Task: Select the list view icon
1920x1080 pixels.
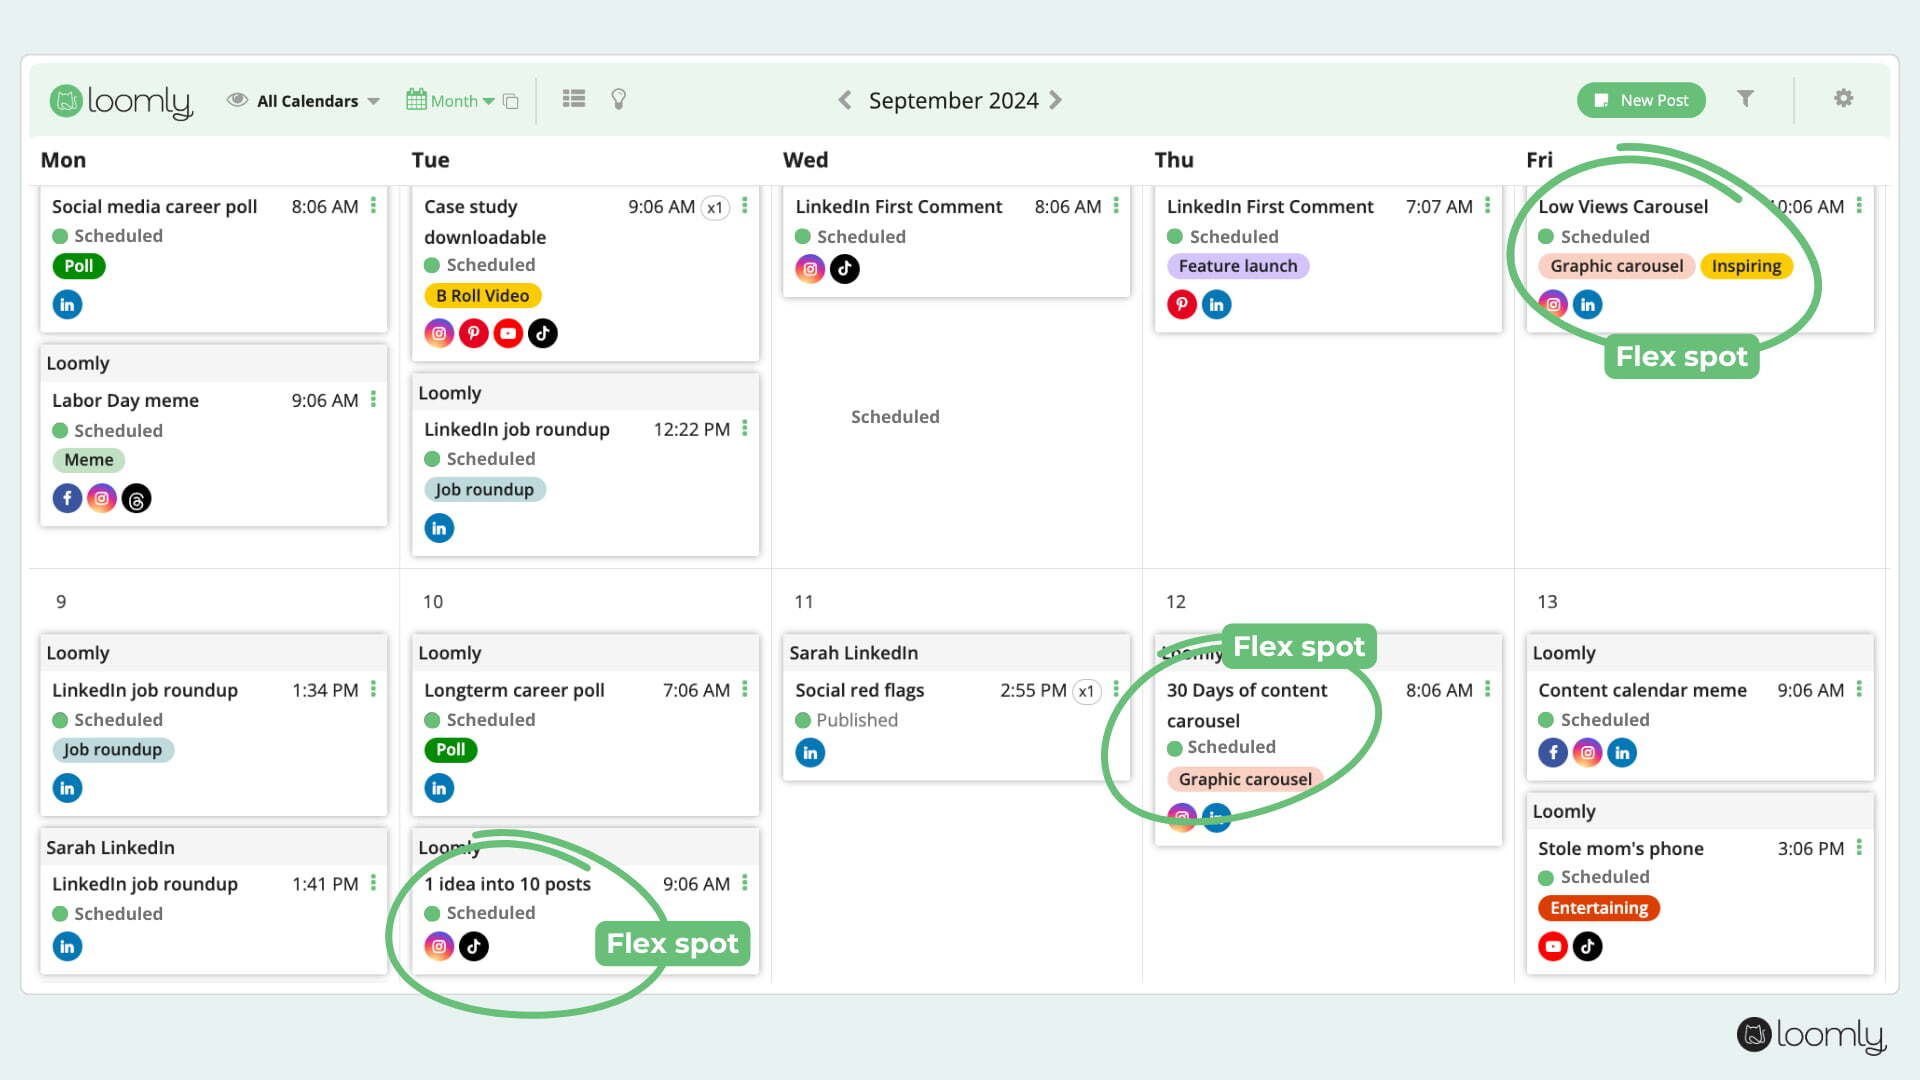Action: coord(574,99)
